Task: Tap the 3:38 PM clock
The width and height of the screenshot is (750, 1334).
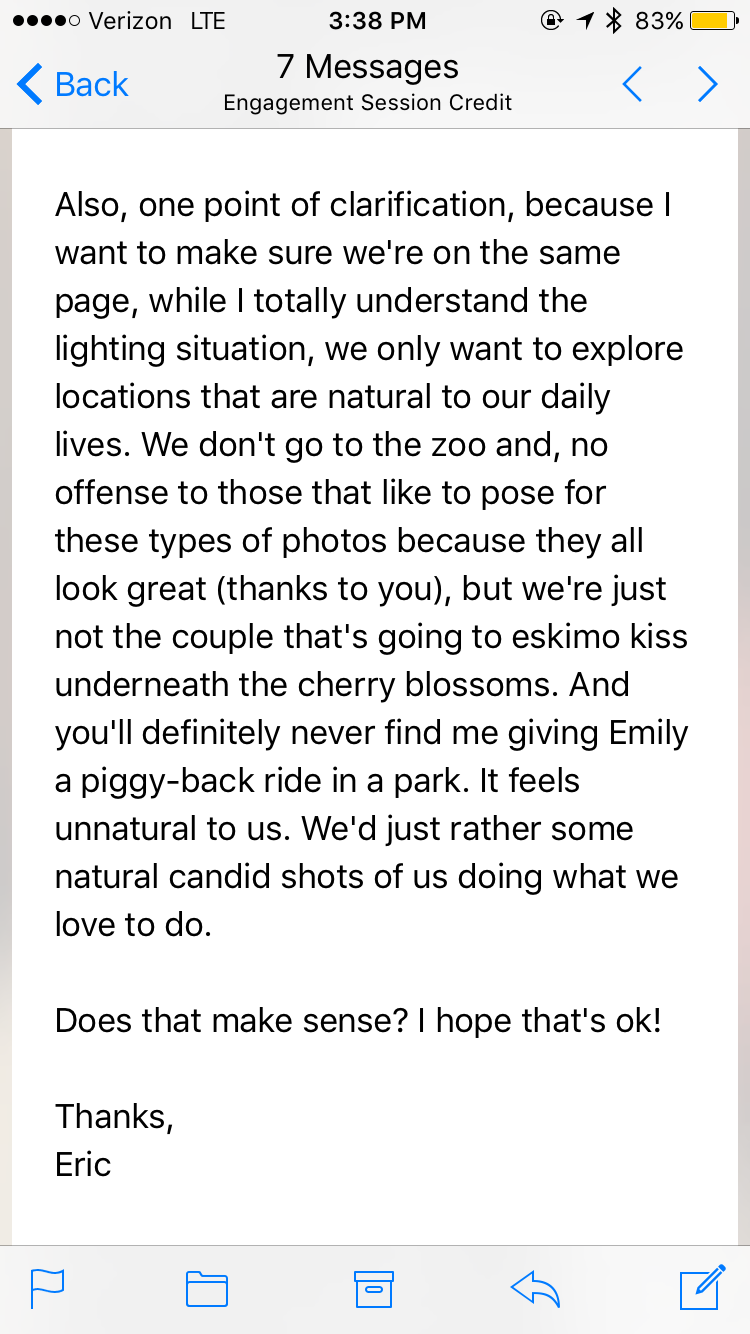Action: pos(376,21)
